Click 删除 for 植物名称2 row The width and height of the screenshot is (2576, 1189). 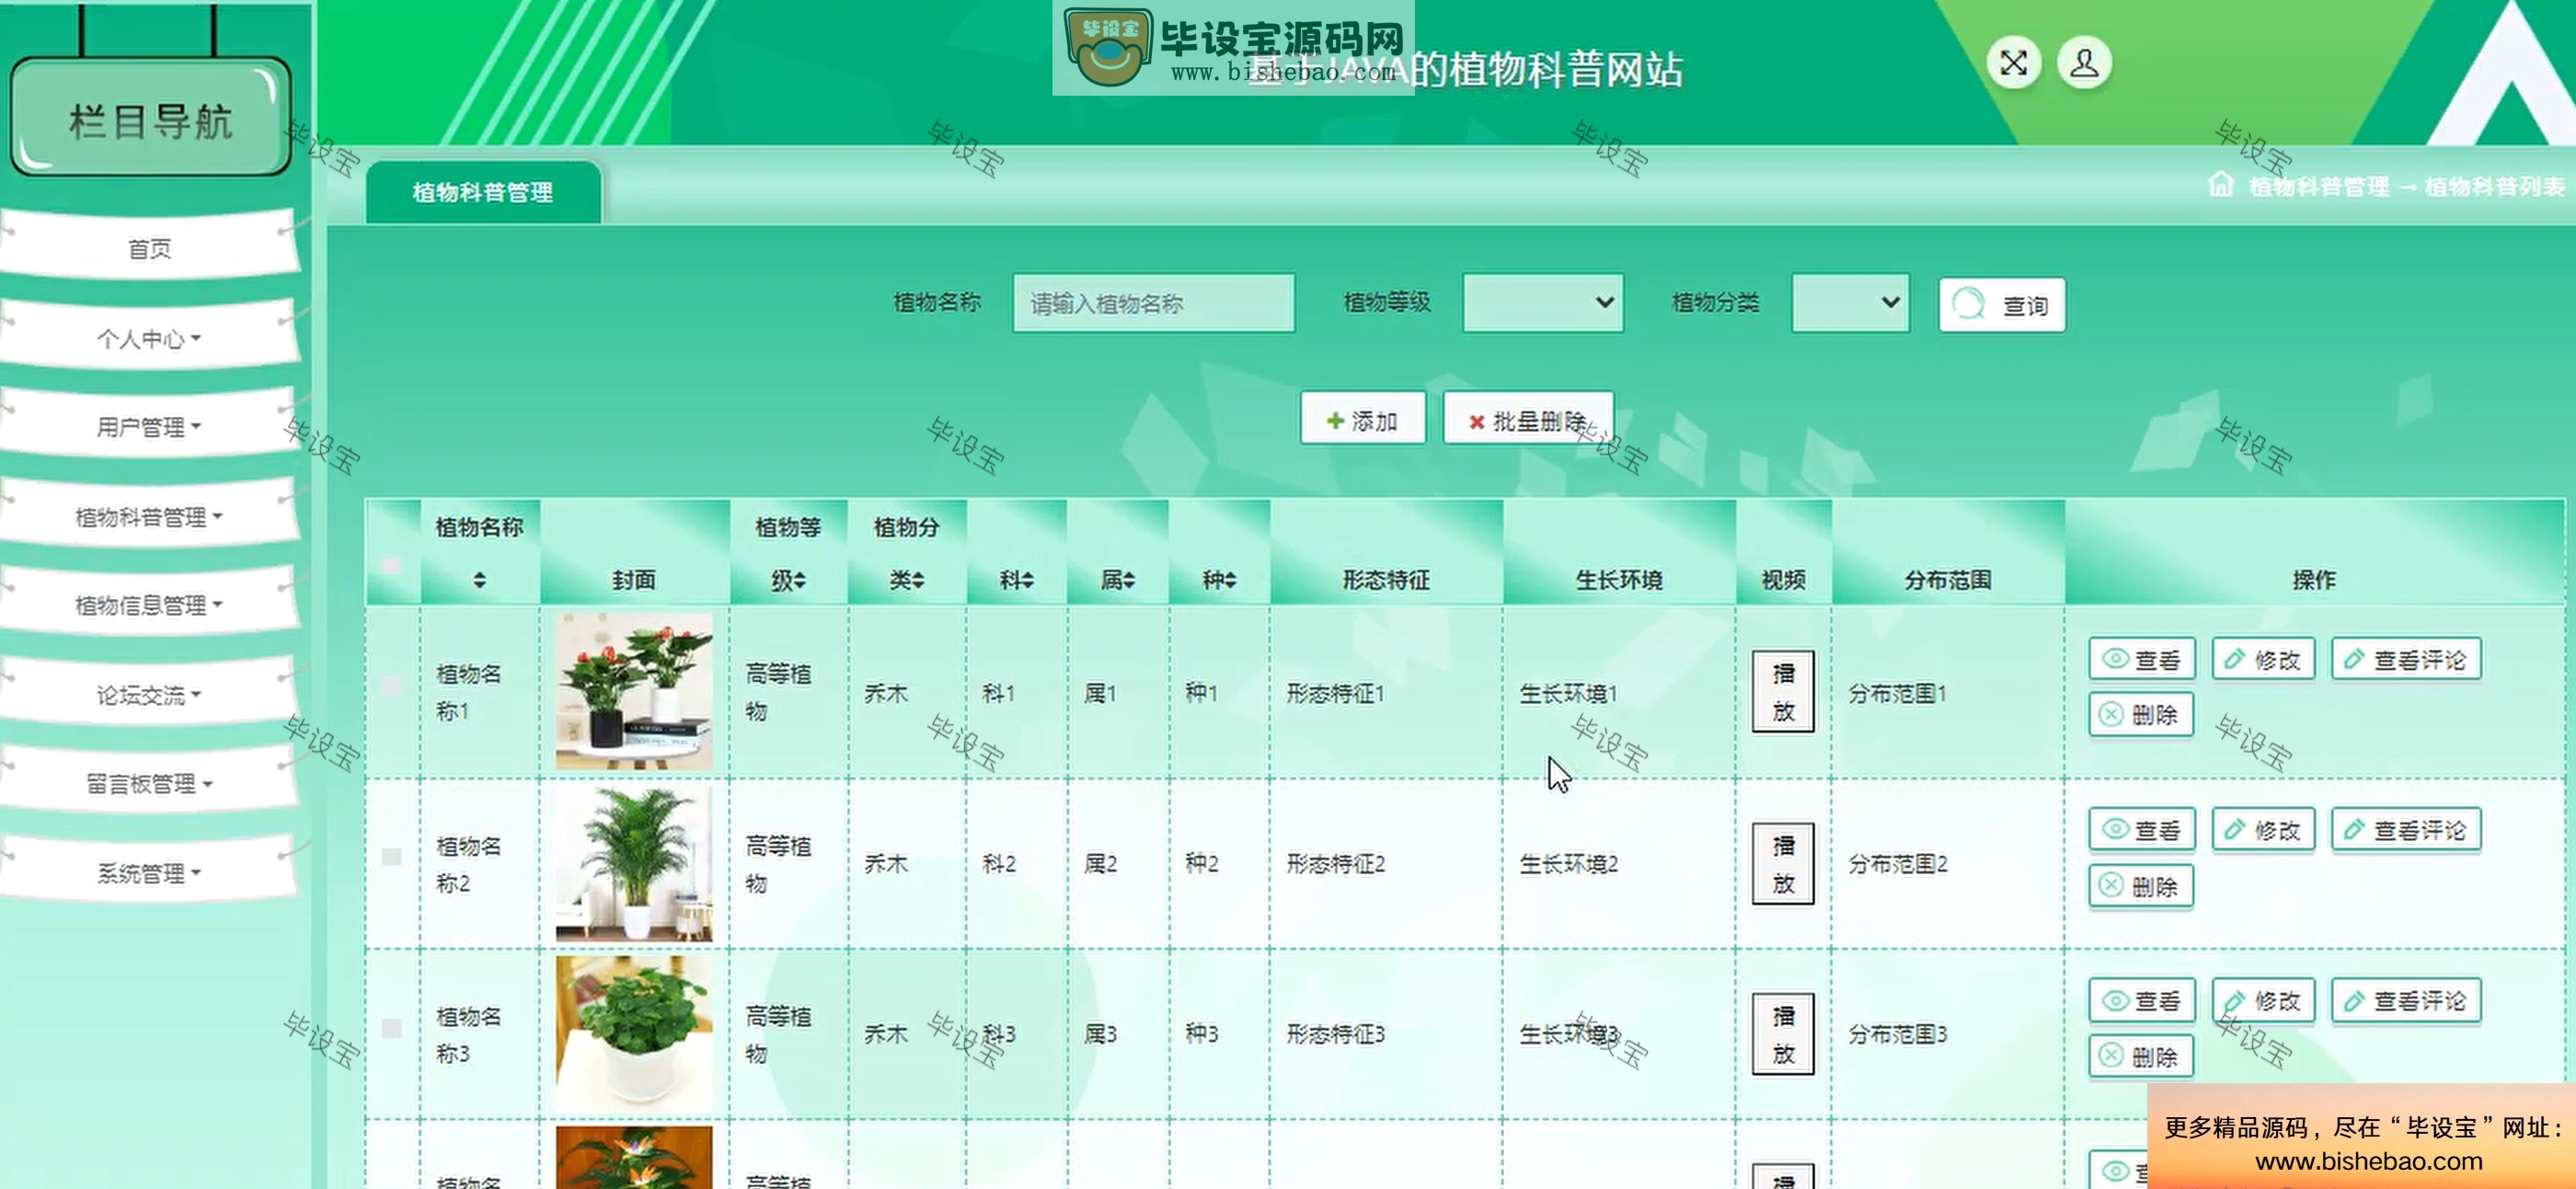pyautogui.click(x=2141, y=886)
